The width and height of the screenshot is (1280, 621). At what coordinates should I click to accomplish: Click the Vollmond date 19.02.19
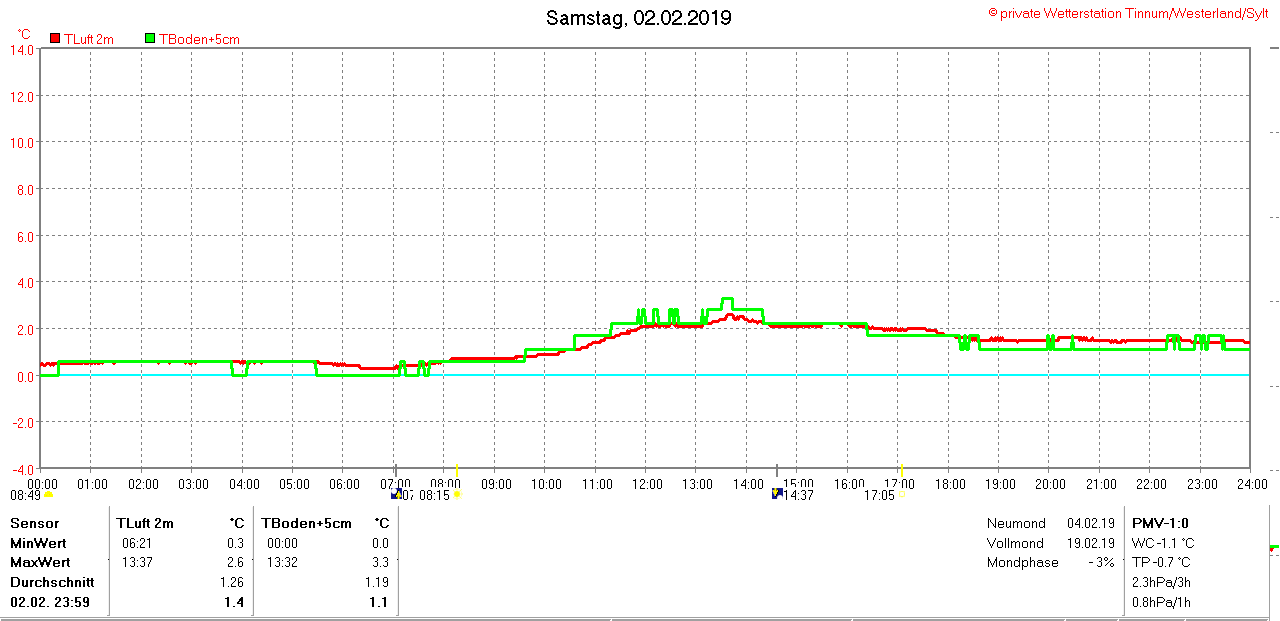(1091, 543)
